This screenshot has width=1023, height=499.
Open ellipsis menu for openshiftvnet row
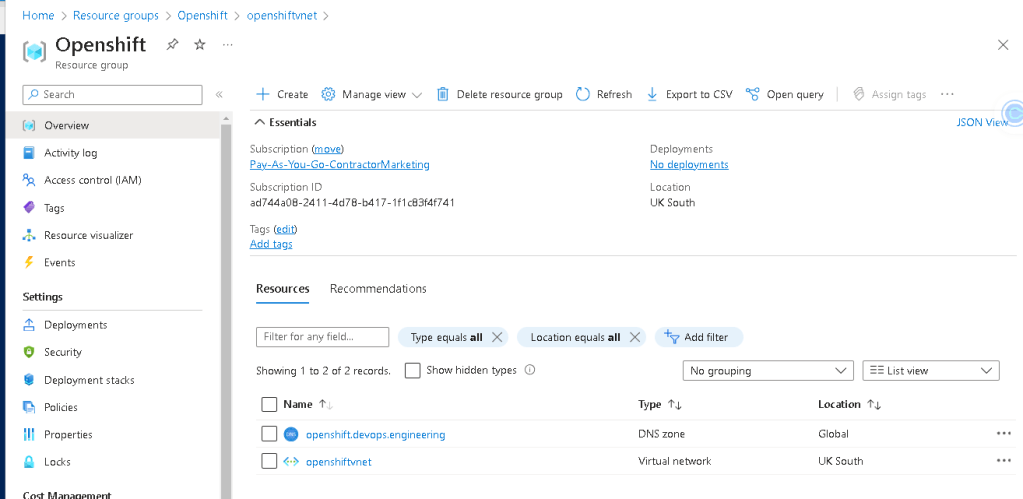pos(1003,461)
